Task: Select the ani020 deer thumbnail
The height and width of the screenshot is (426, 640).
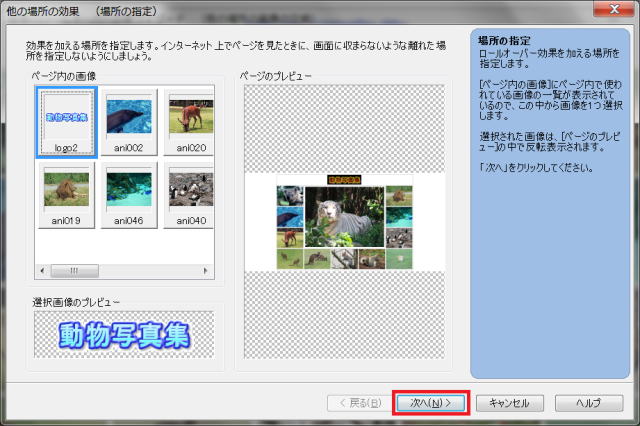Action: (x=189, y=122)
